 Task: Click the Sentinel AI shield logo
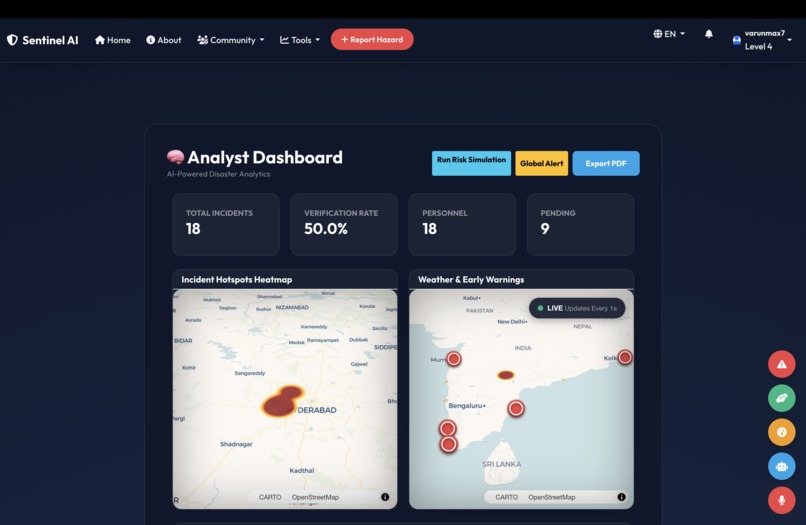[x=12, y=40]
